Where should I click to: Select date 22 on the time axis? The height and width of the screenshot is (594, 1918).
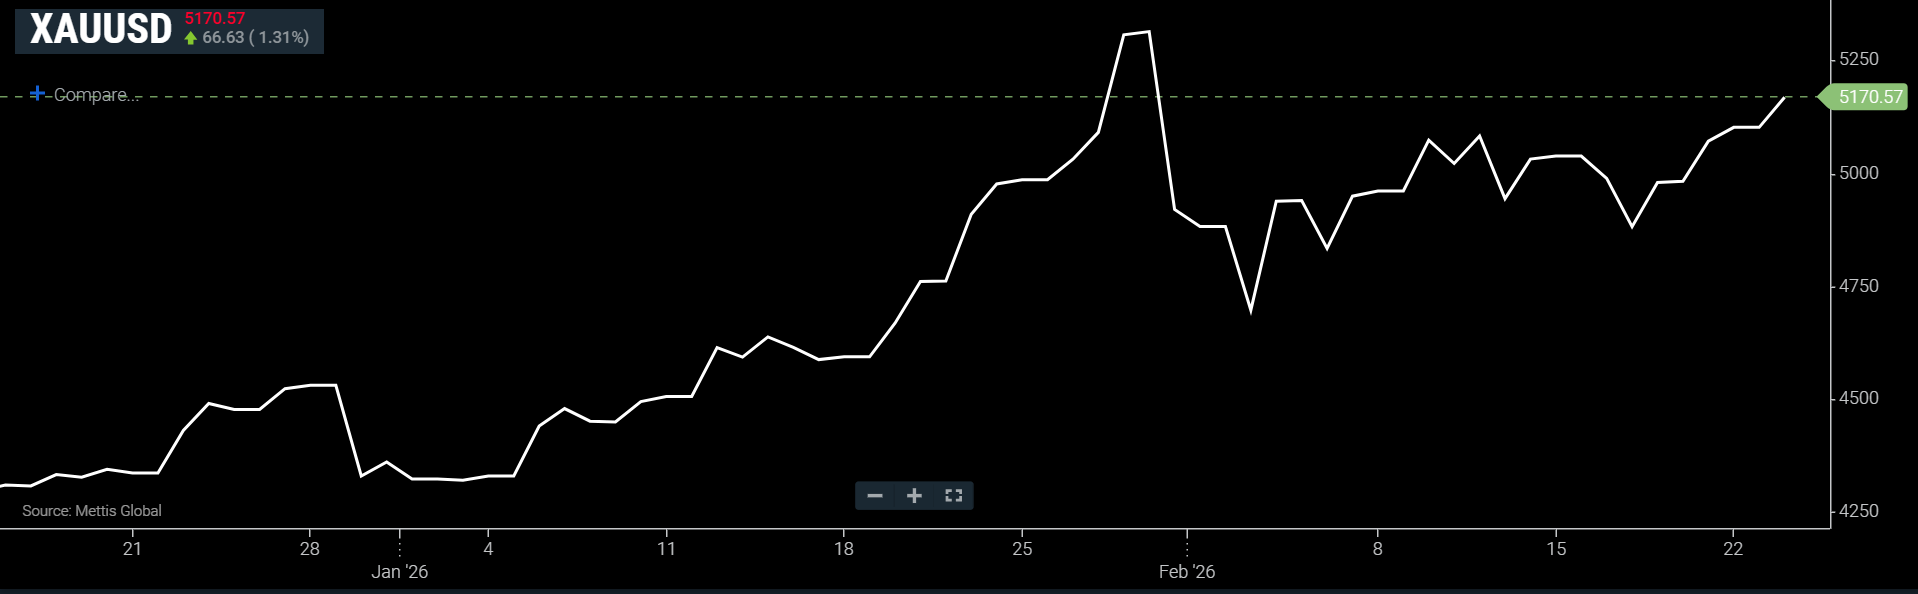[1733, 549]
